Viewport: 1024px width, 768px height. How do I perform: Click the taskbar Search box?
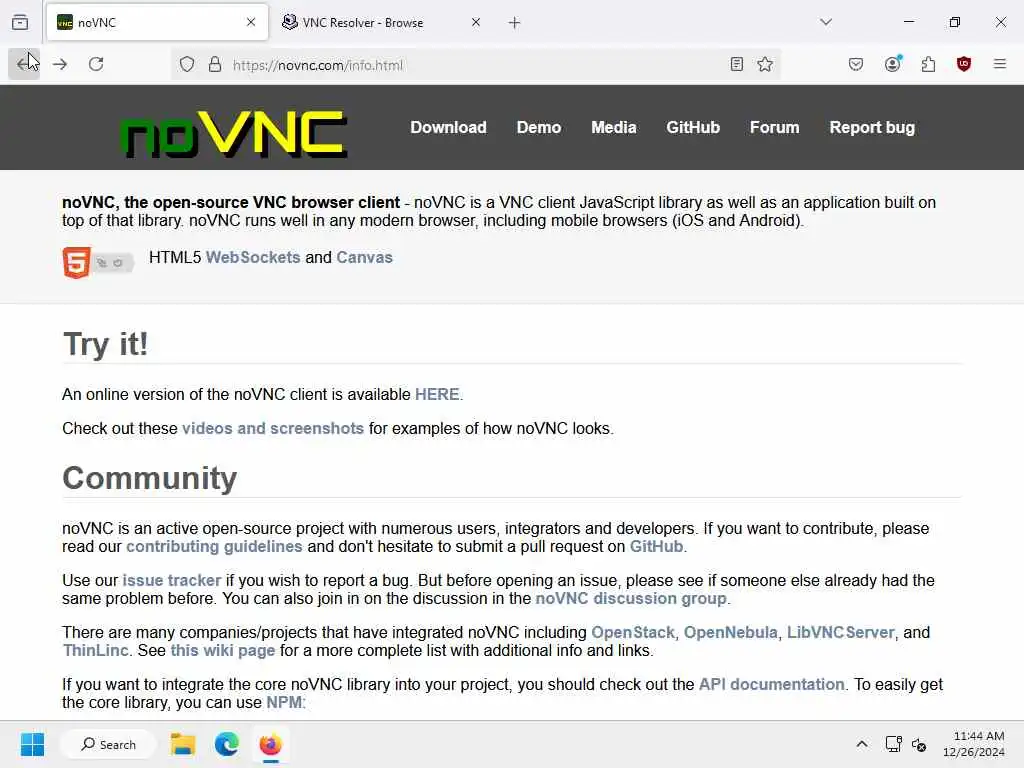pyautogui.click(x=108, y=744)
